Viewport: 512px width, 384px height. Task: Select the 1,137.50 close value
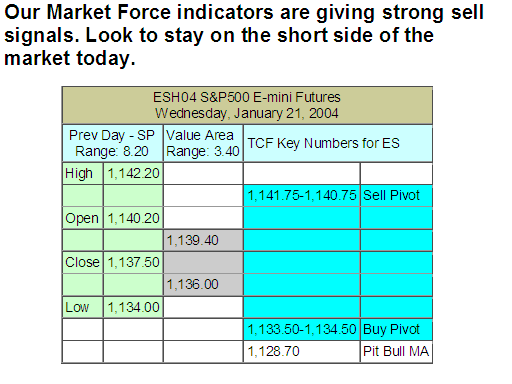(x=133, y=262)
